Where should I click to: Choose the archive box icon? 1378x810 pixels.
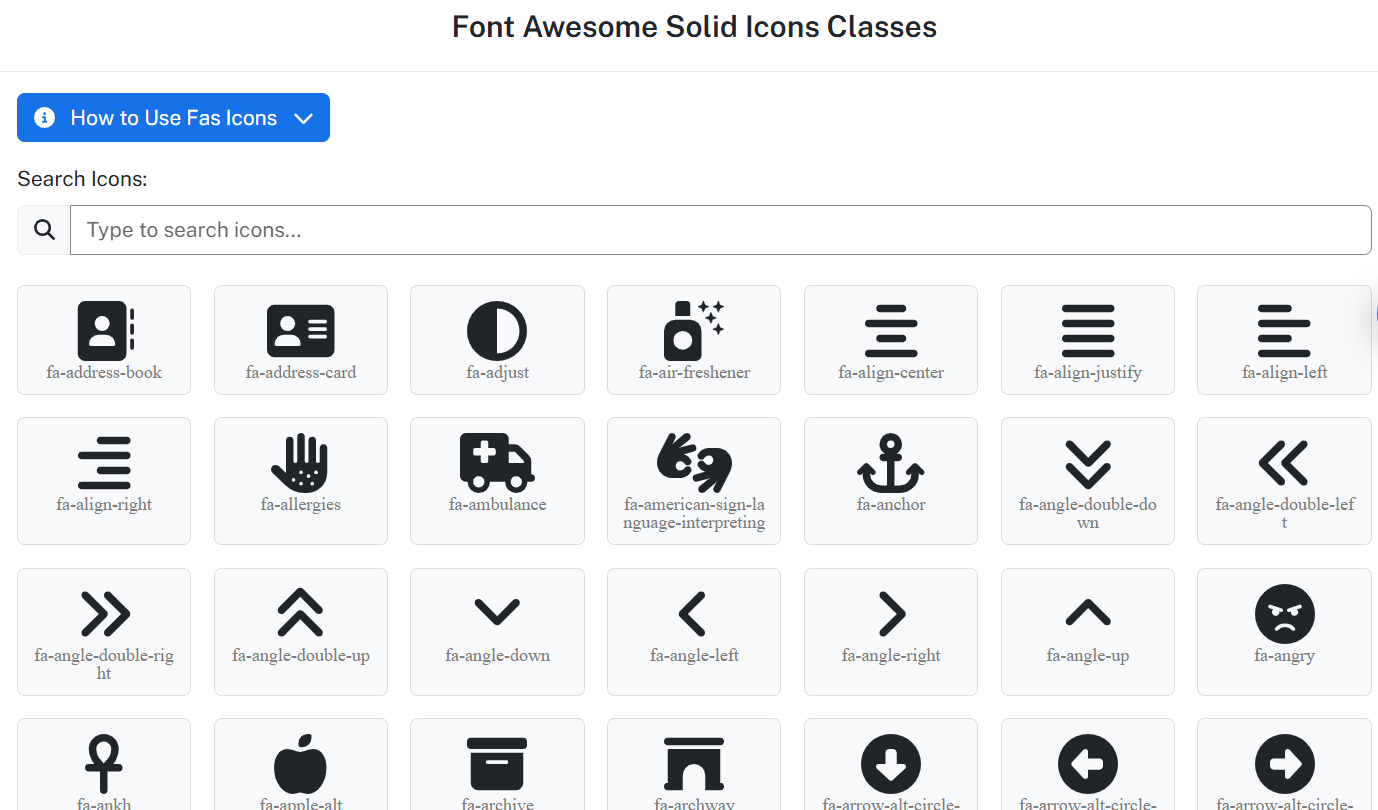497,763
